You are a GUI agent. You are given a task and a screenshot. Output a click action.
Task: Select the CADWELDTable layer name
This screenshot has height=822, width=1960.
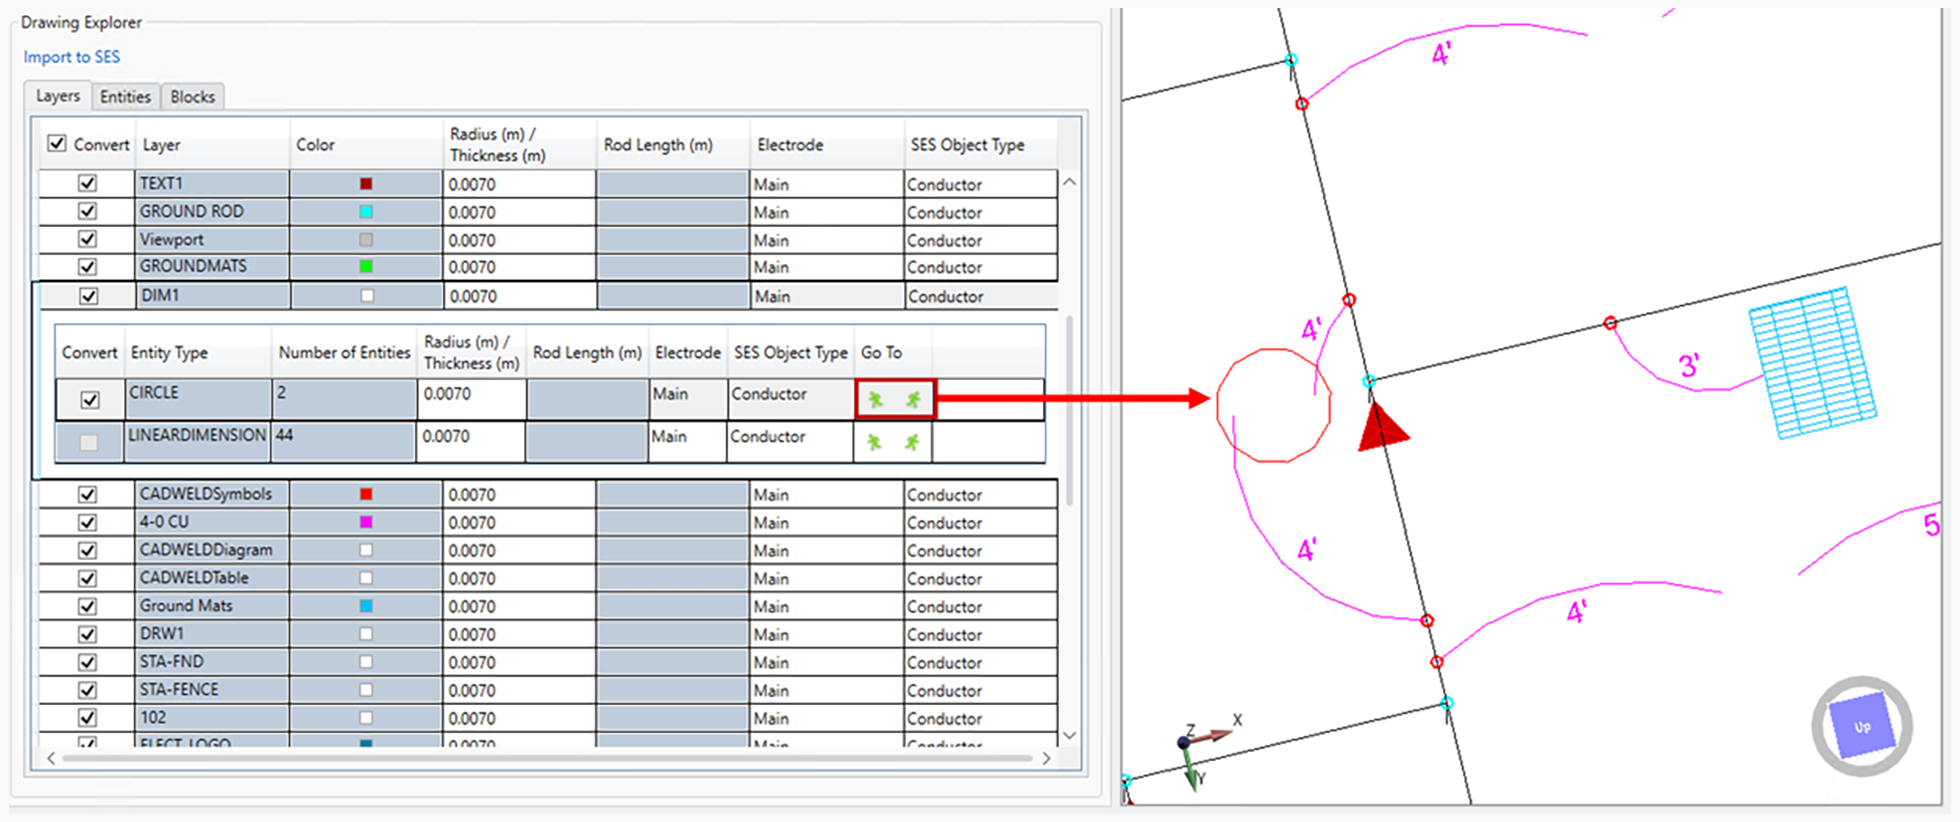[x=194, y=578]
